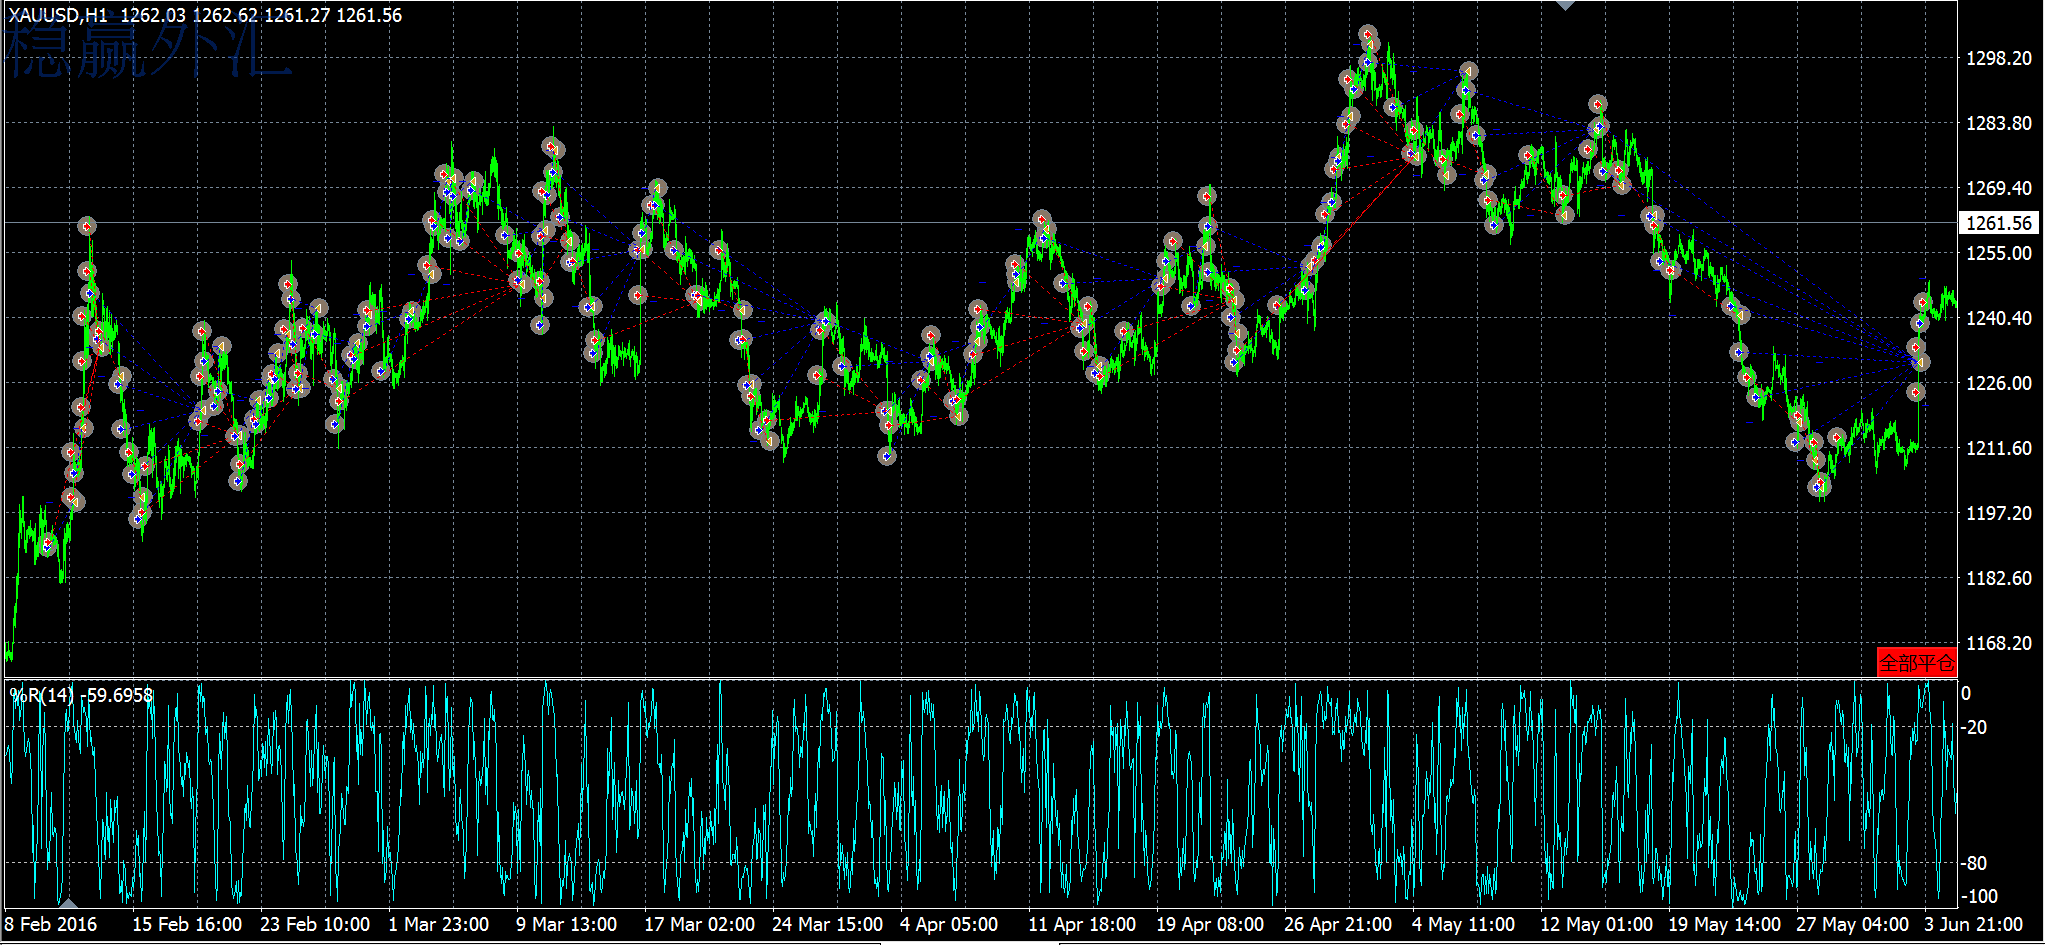Click the -100 level on the %R scale
This screenshot has width=2045, height=945.
coord(1979,896)
